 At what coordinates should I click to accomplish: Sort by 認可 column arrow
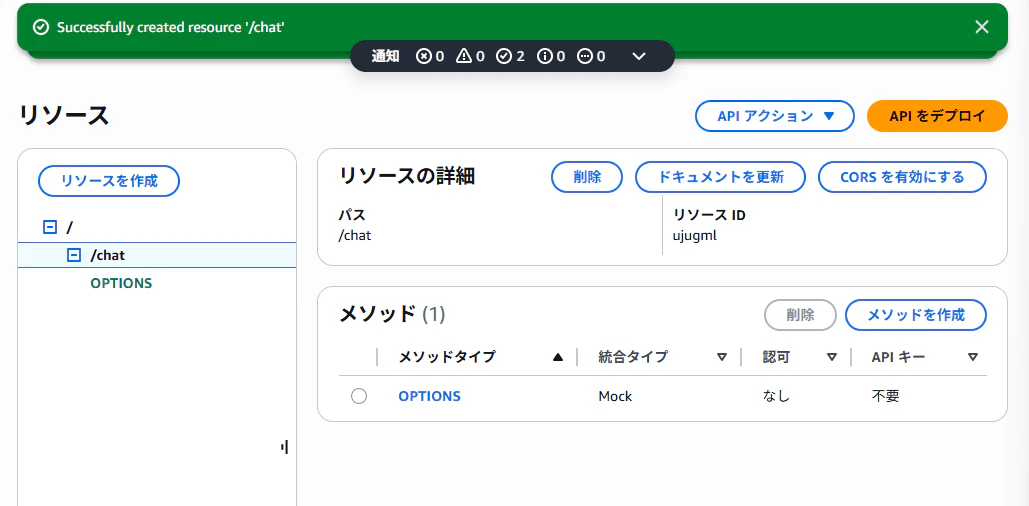click(x=831, y=357)
